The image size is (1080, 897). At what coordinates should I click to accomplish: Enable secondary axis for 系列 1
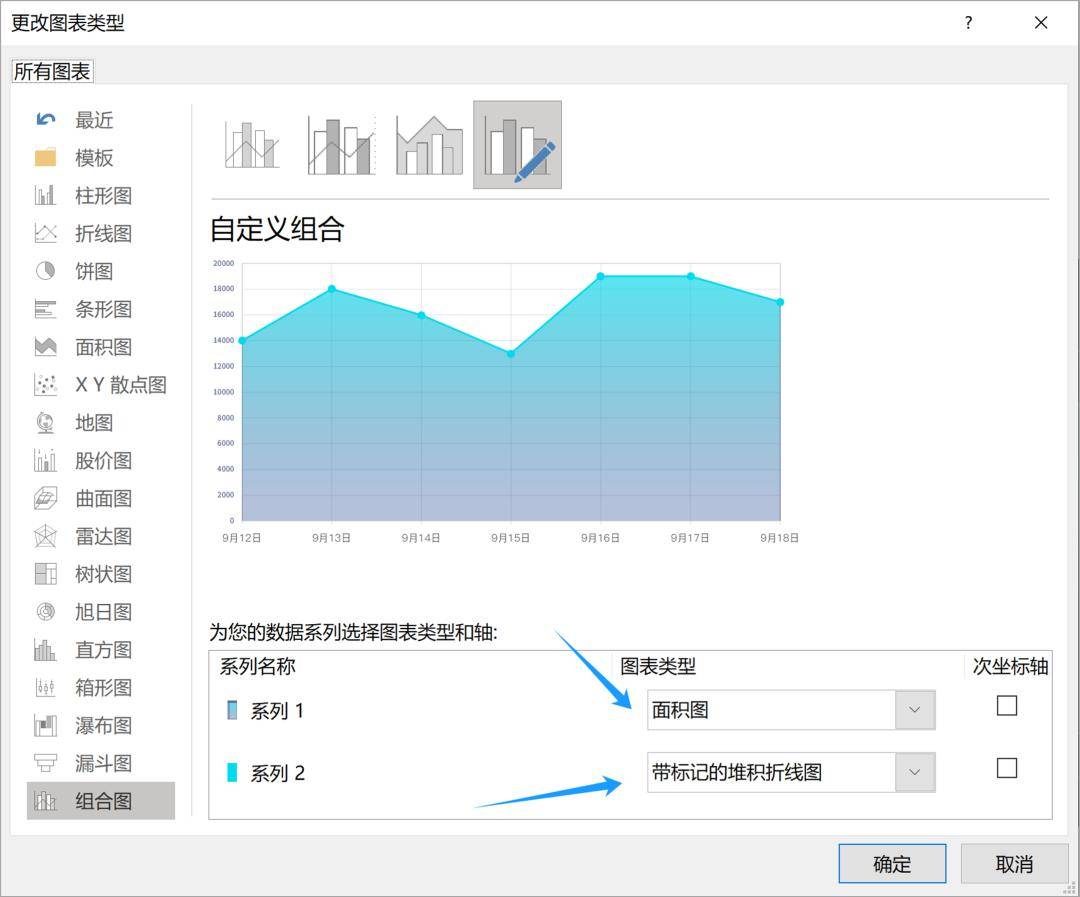pyautogui.click(x=1007, y=706)
